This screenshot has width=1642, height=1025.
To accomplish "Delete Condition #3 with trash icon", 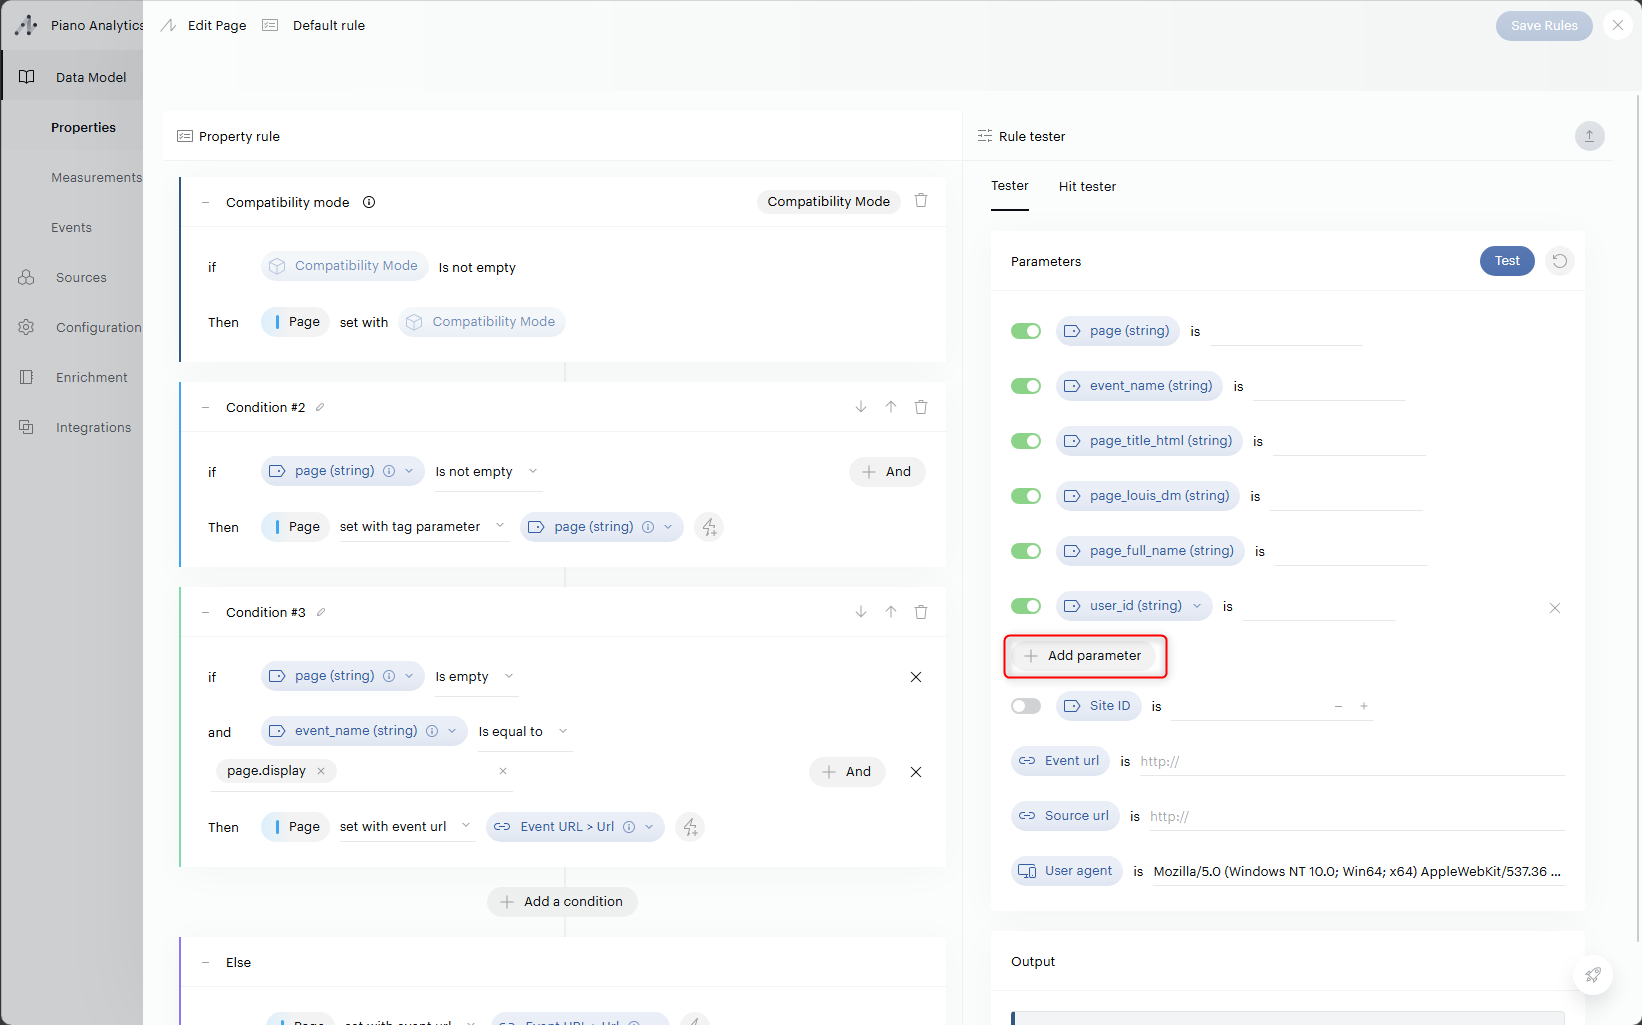I will [921, 612].
